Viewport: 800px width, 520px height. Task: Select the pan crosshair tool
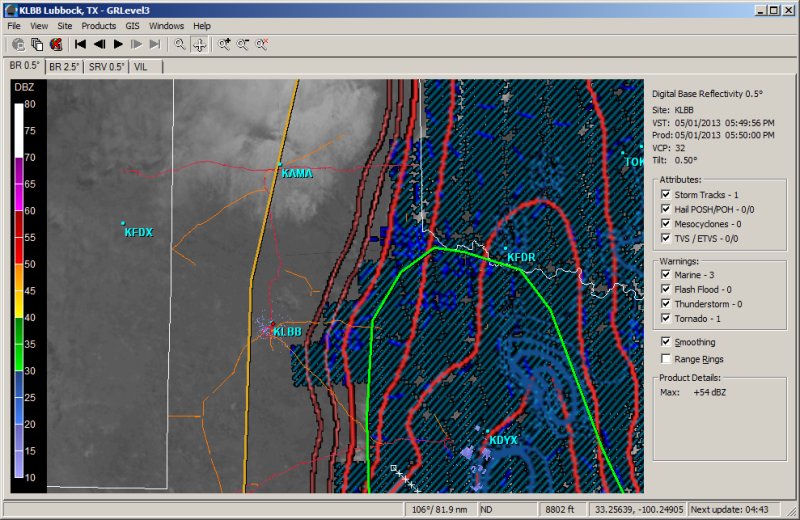pyautogui.click(x=199, y=44)
